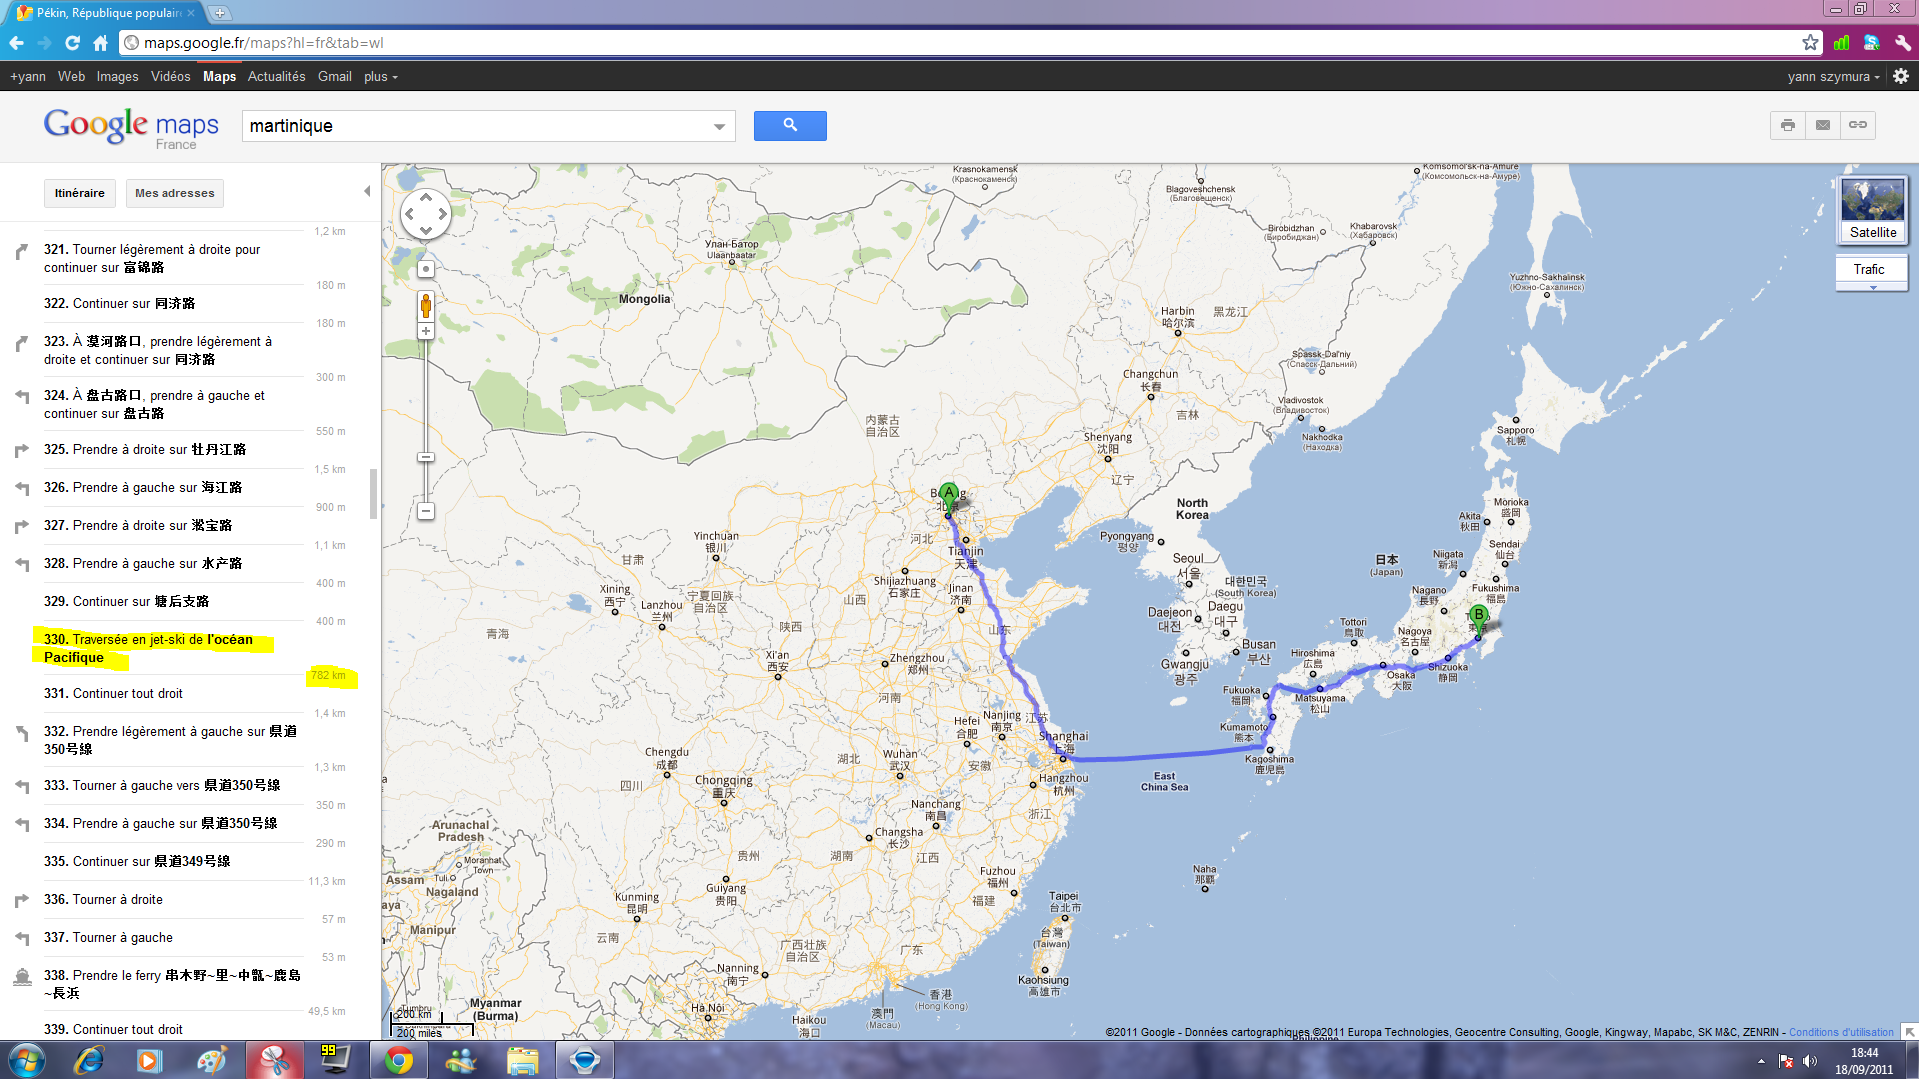Click the Street View pegman icon
1919x1079 pixels.
click(x=426, y=305)
